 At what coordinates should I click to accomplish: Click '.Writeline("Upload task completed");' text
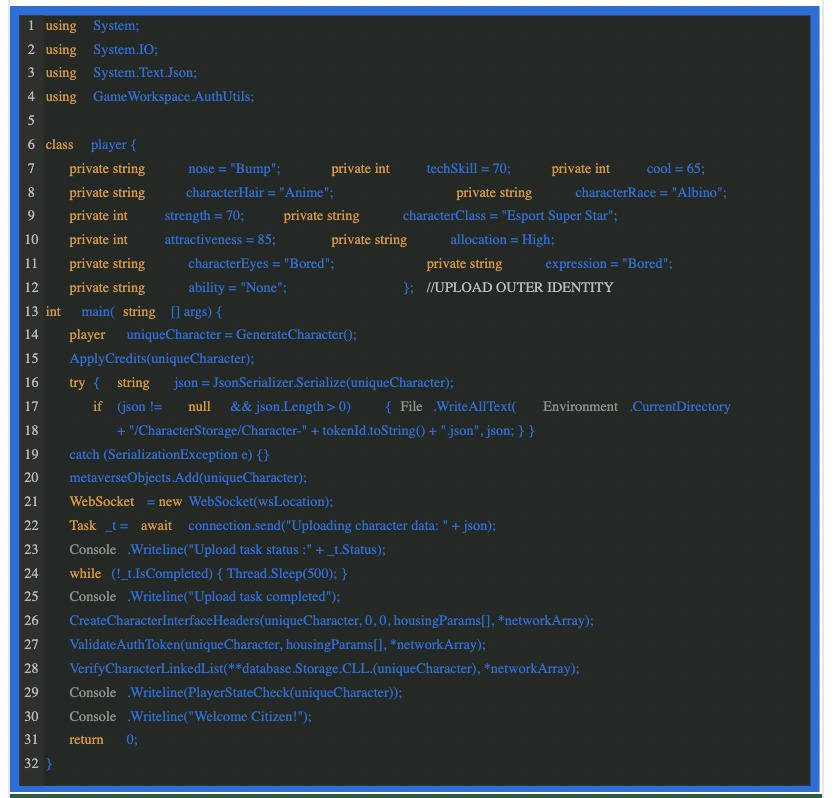click(x=234, y=596)
